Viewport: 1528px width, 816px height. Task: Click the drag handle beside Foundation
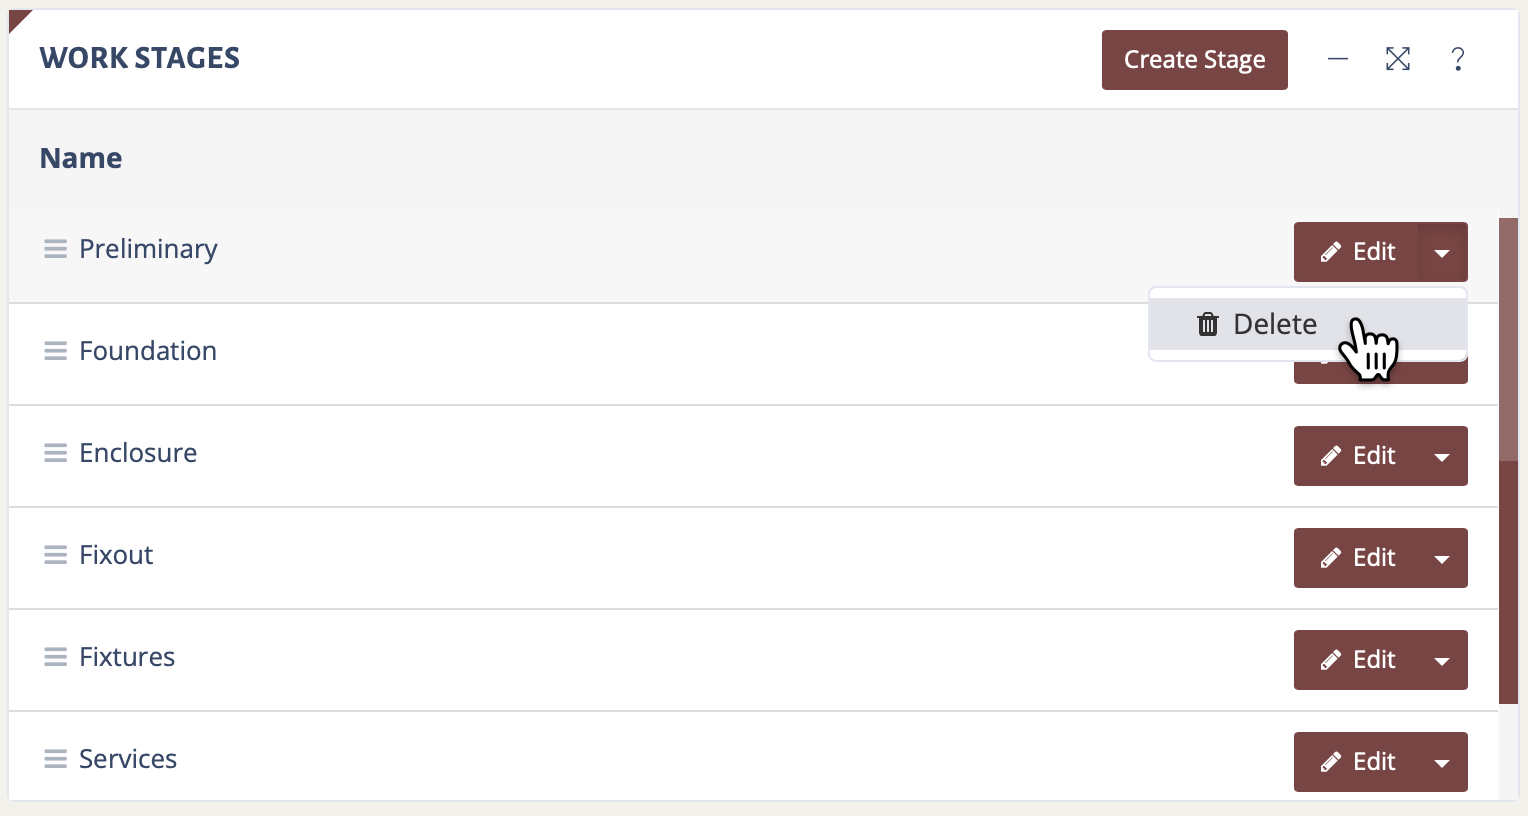pyautogui.click(x=55, y=351)
